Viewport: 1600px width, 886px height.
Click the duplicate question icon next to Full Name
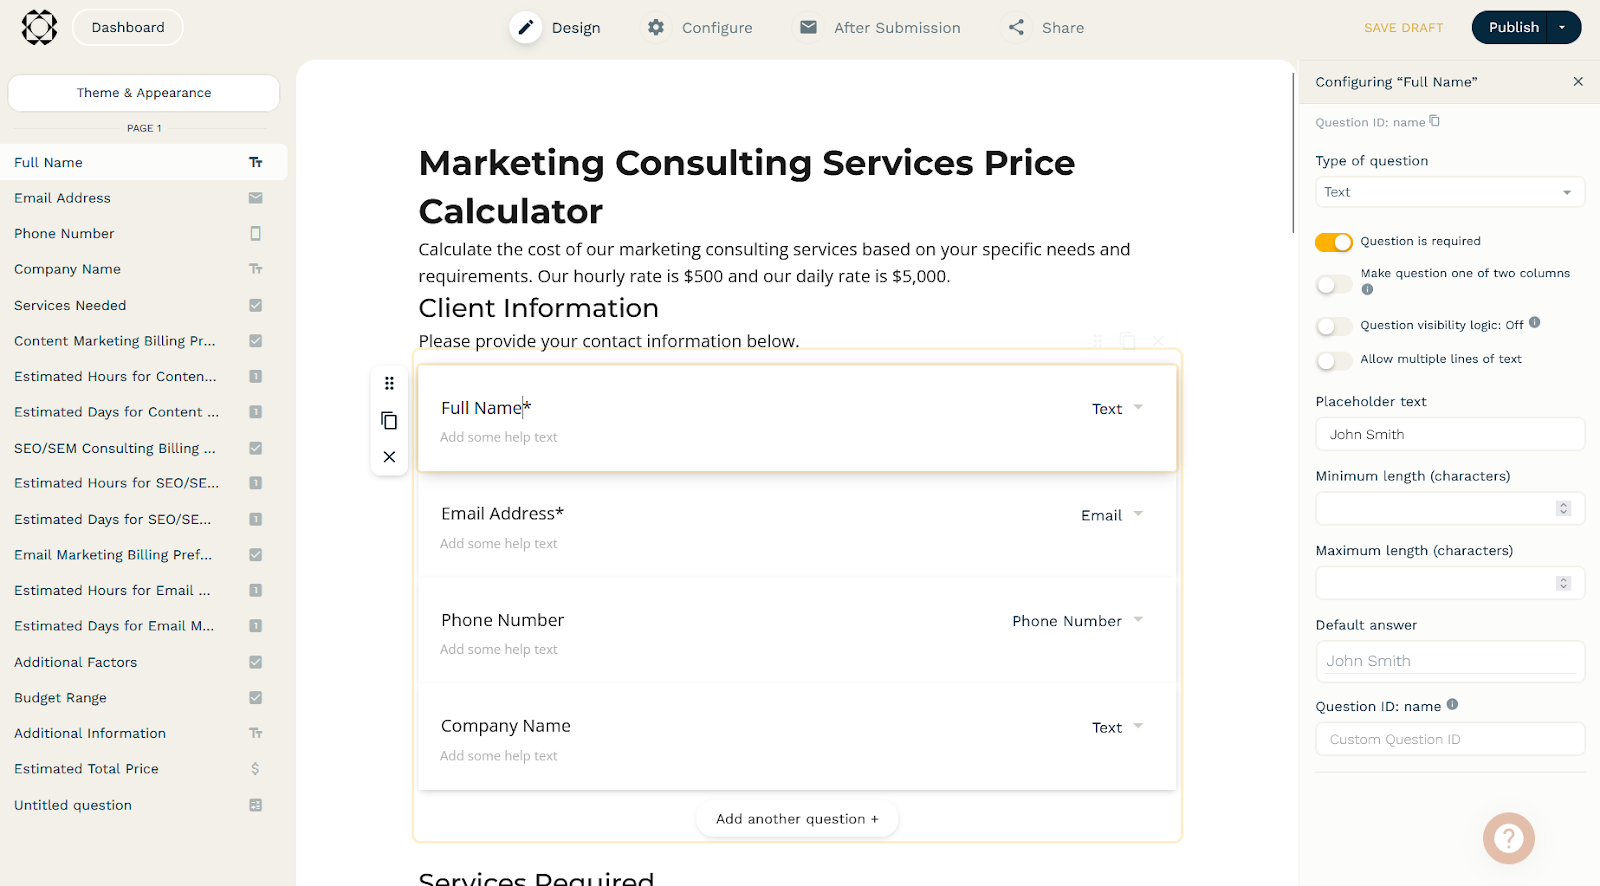click(x=389, y=420)
